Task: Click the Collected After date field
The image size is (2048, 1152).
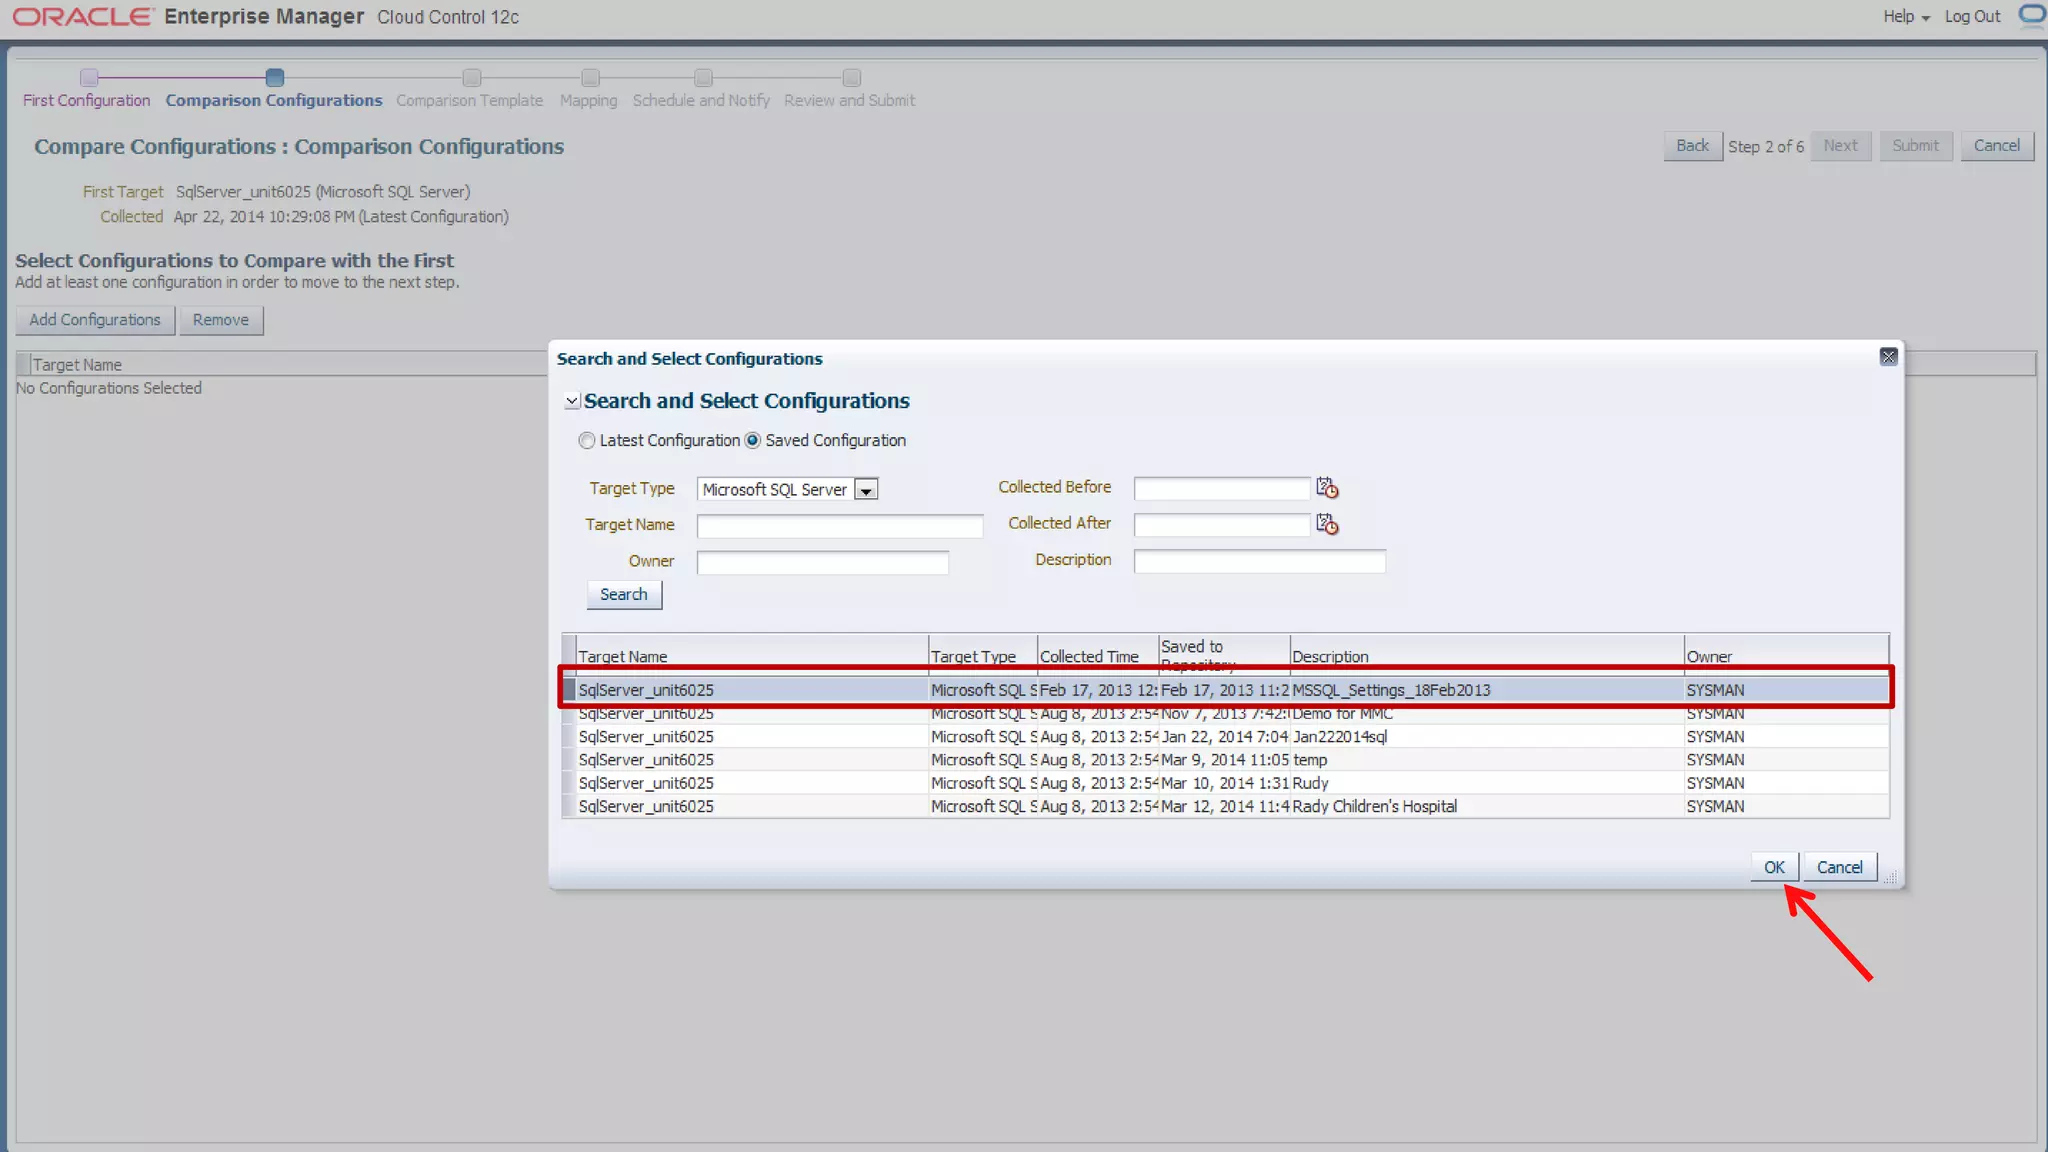Action: pyautogui.click(x=1221, y=524)
